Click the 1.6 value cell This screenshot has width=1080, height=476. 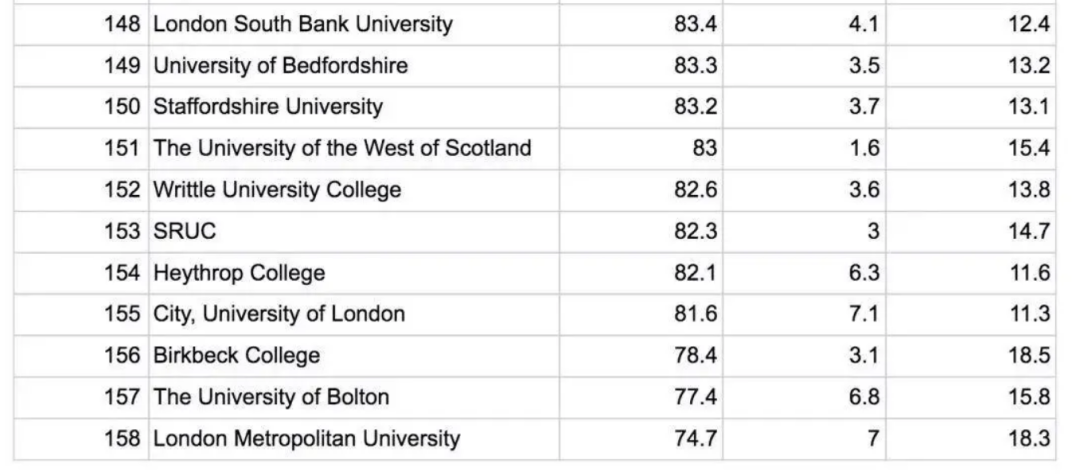point(804,148)
